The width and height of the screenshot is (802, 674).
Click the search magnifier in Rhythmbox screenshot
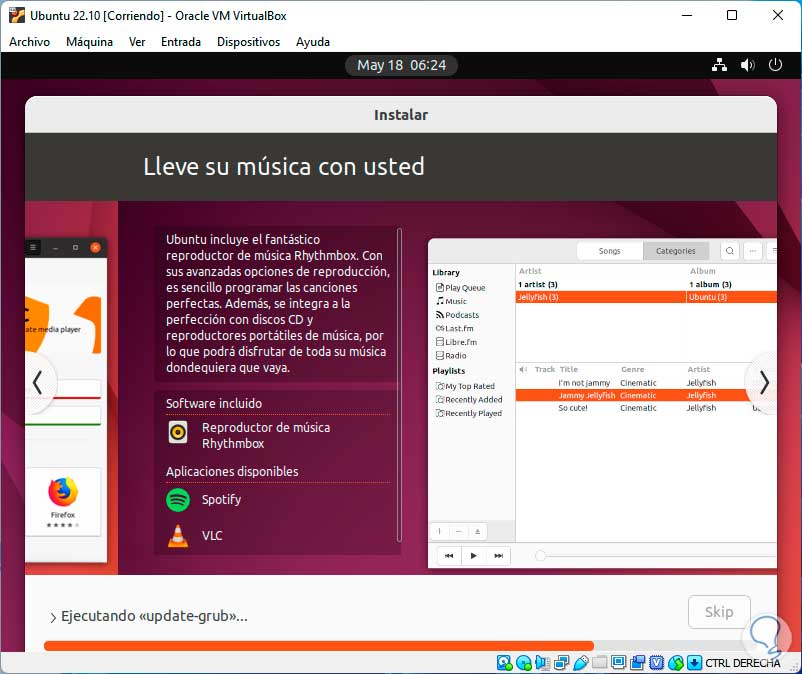coord(730,251)
